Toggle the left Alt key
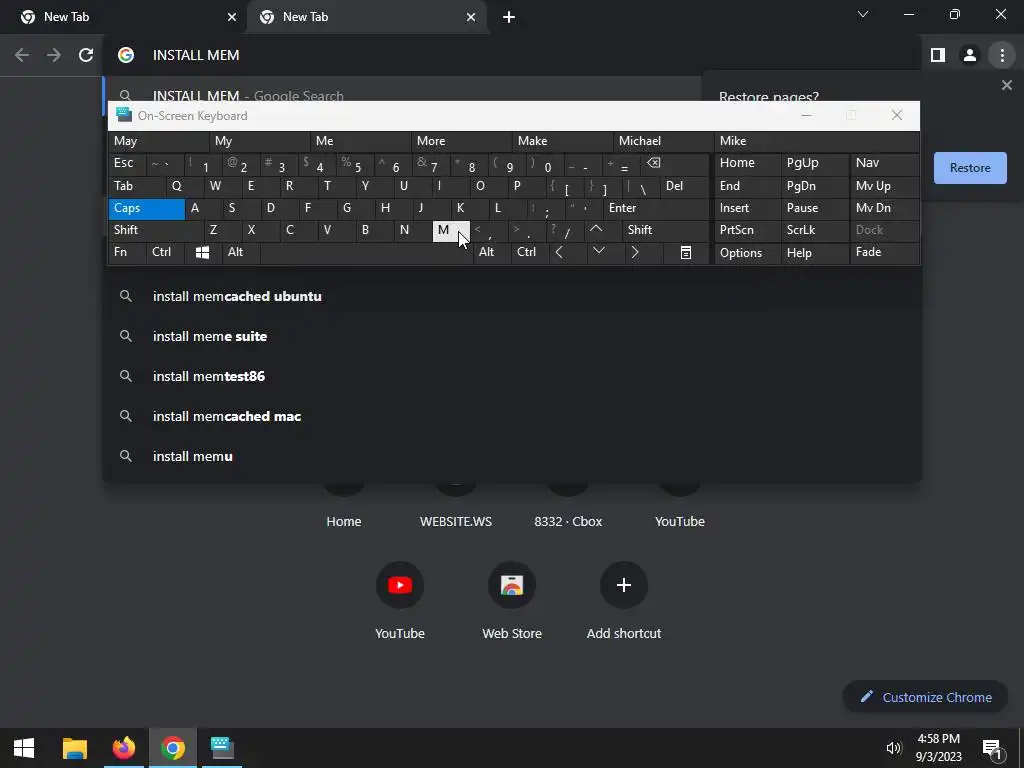Screen dimensions: 1024x768 [241, 252]
